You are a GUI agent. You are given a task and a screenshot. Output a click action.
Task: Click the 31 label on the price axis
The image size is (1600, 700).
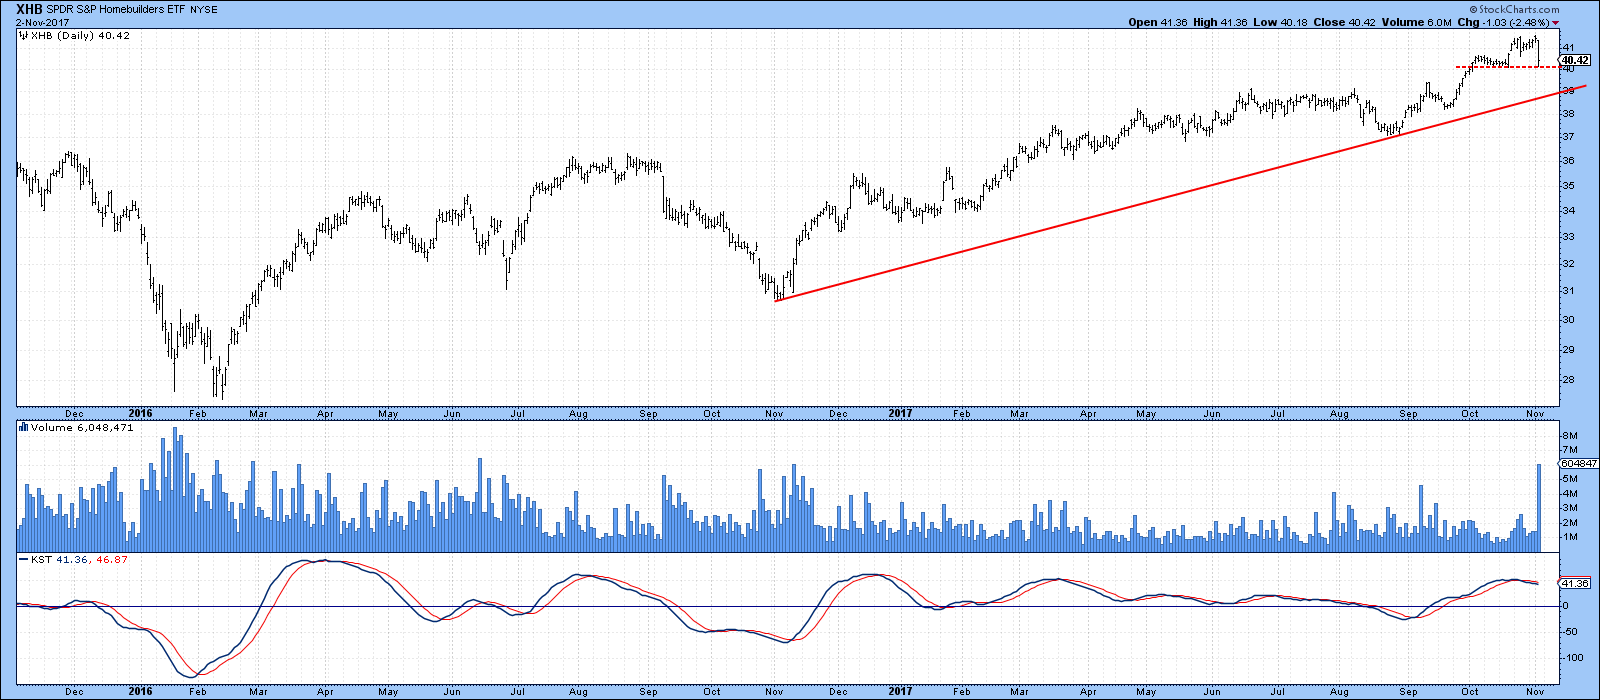coord(1568,292)
